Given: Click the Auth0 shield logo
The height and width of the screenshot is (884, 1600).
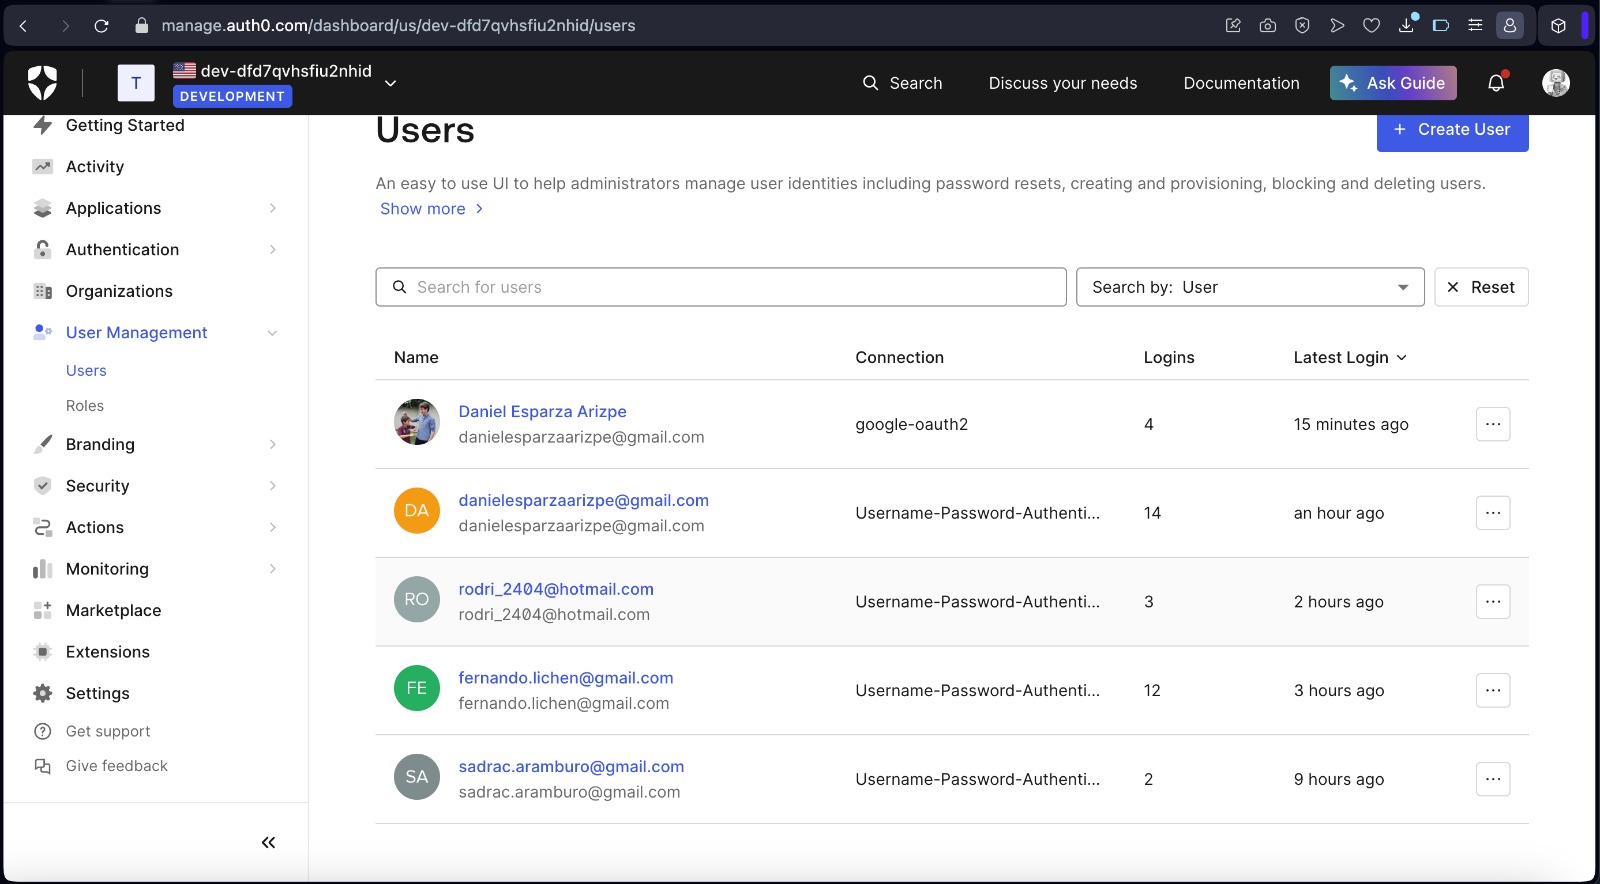Looking at the screenshot, I should coord(42,83).
